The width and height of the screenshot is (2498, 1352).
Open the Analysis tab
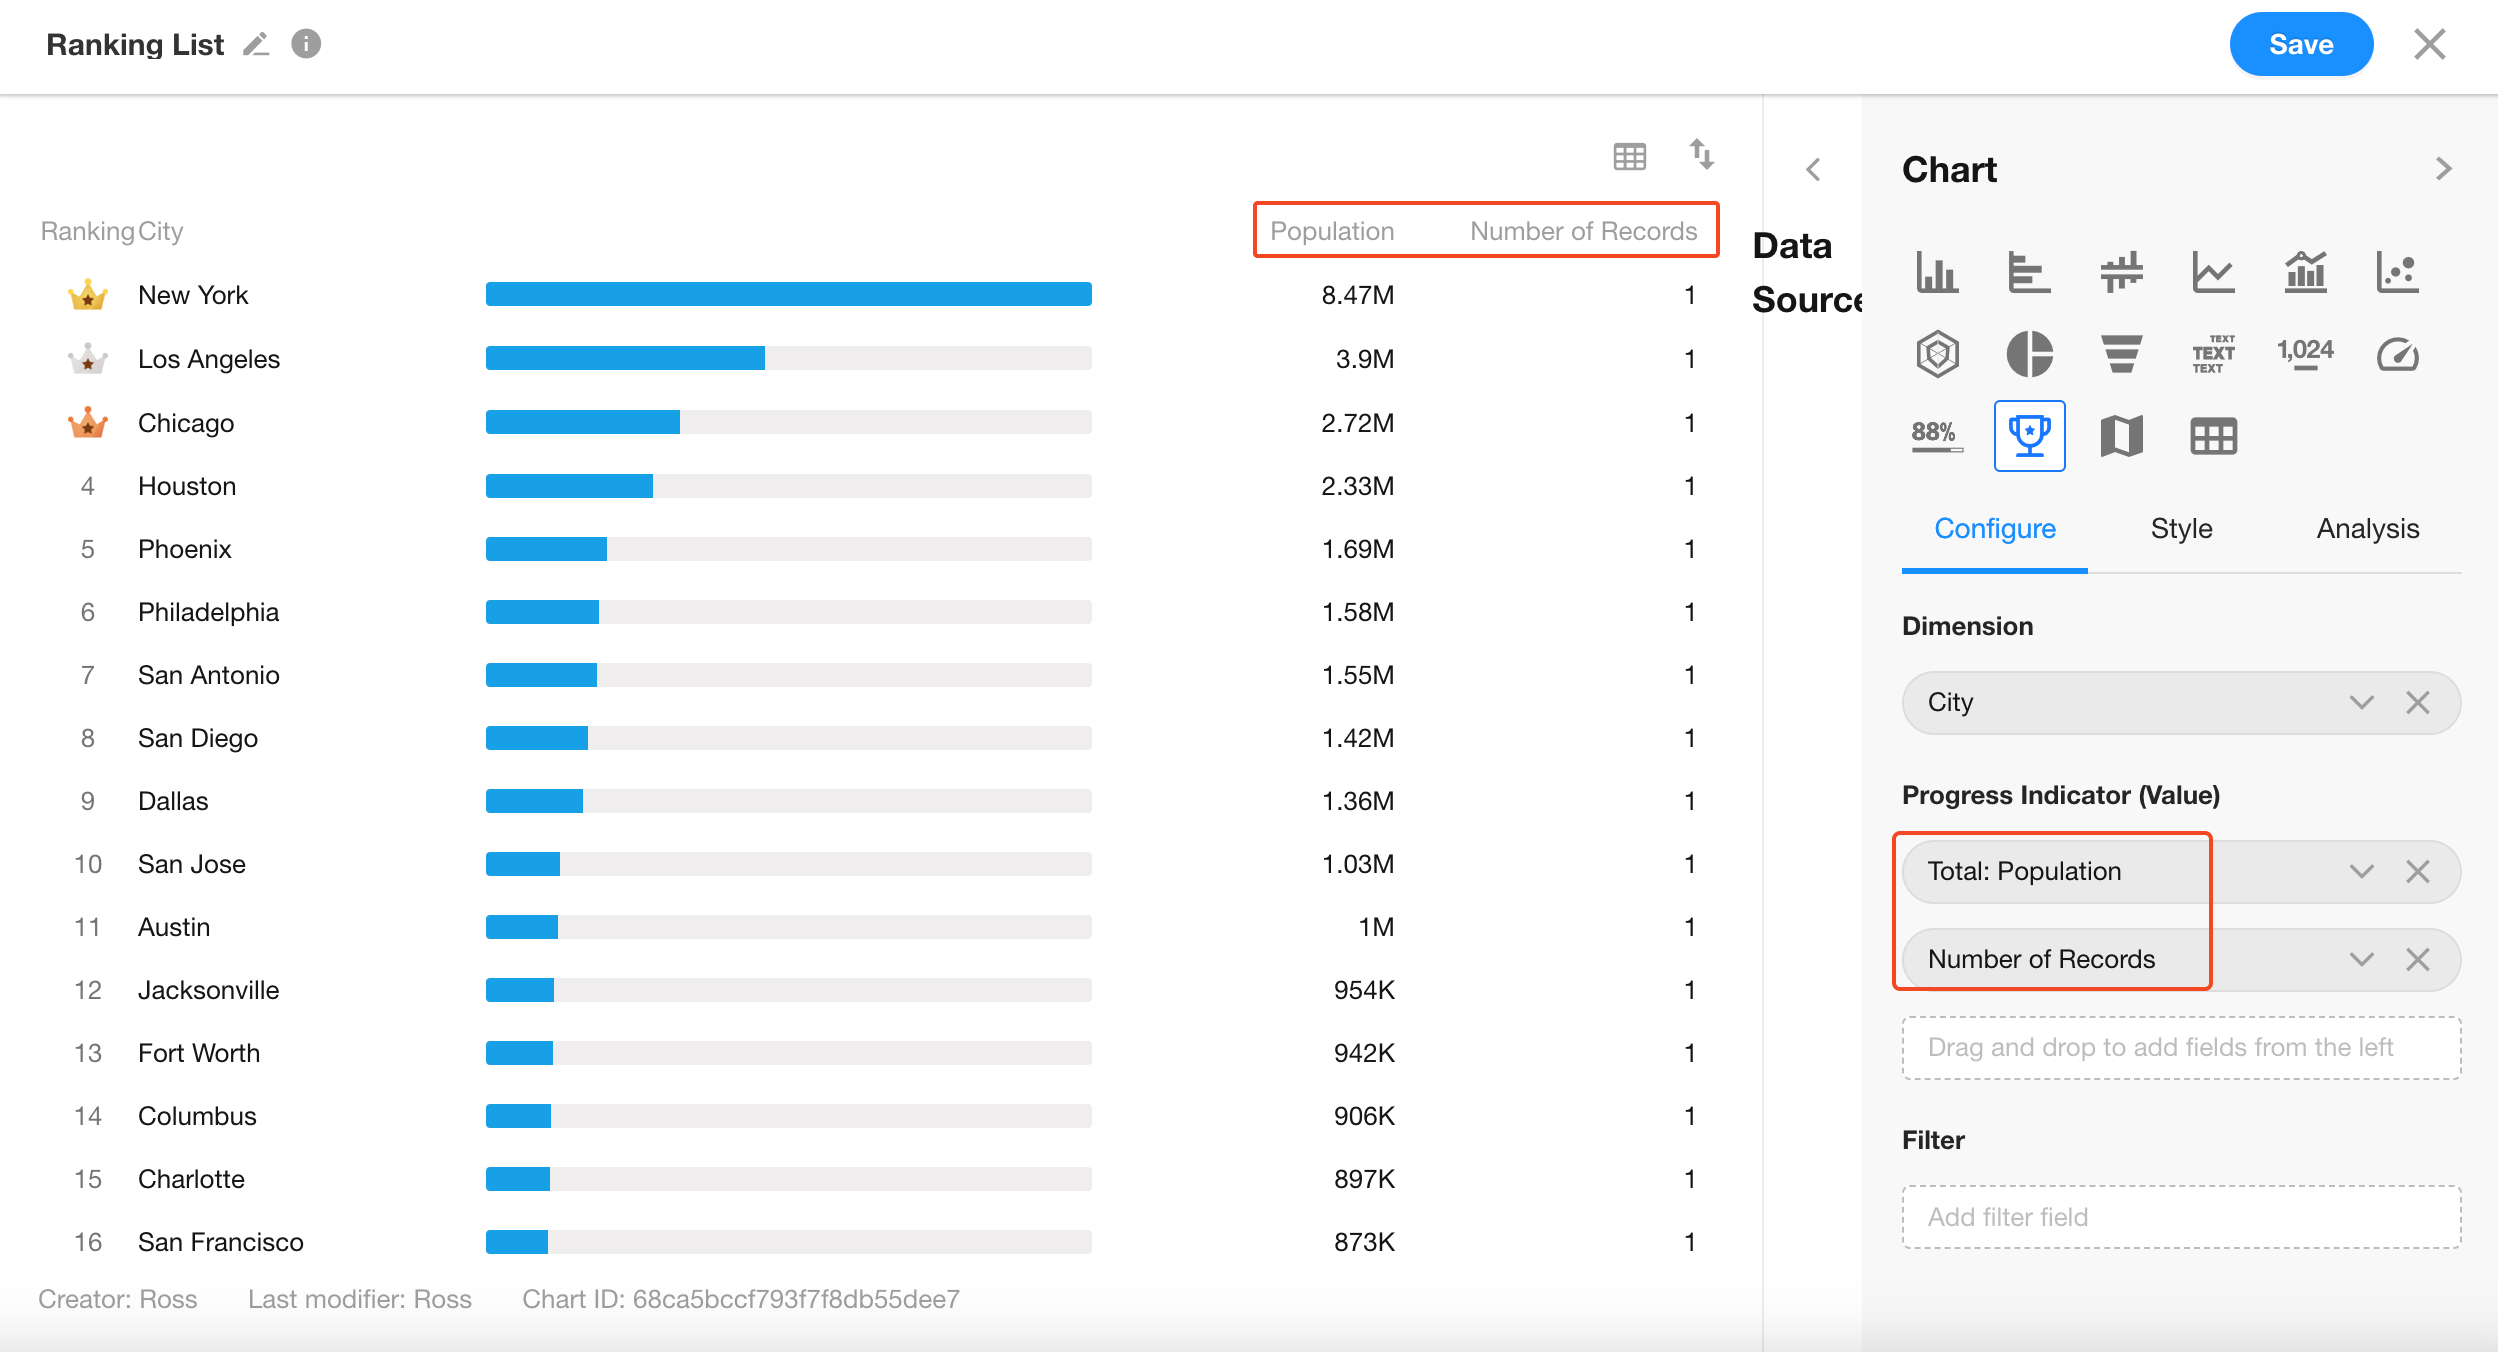point(2367,528)
